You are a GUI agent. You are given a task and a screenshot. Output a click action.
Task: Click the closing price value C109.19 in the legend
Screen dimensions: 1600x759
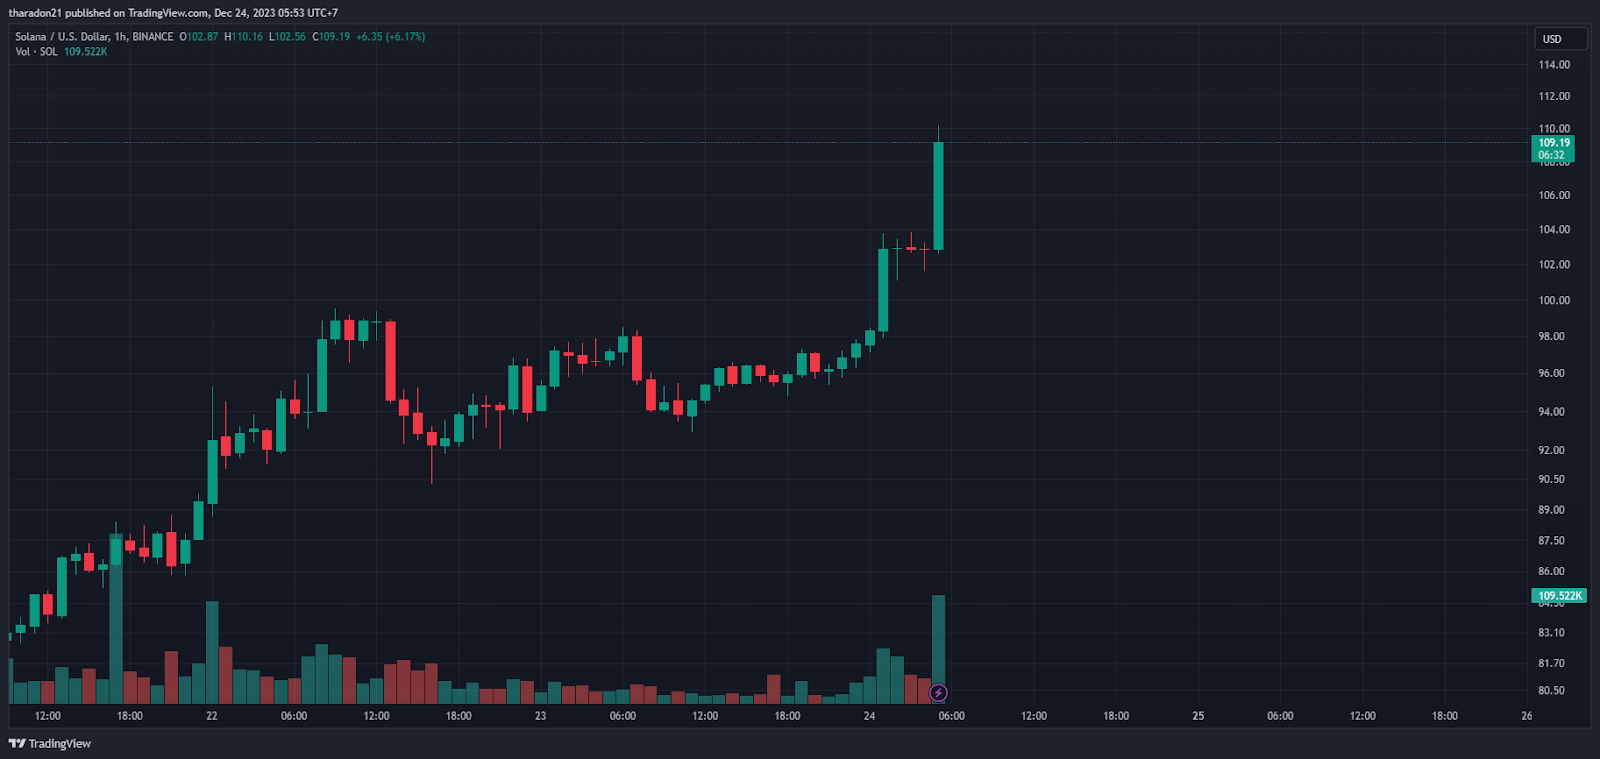[x=331, y=37]
